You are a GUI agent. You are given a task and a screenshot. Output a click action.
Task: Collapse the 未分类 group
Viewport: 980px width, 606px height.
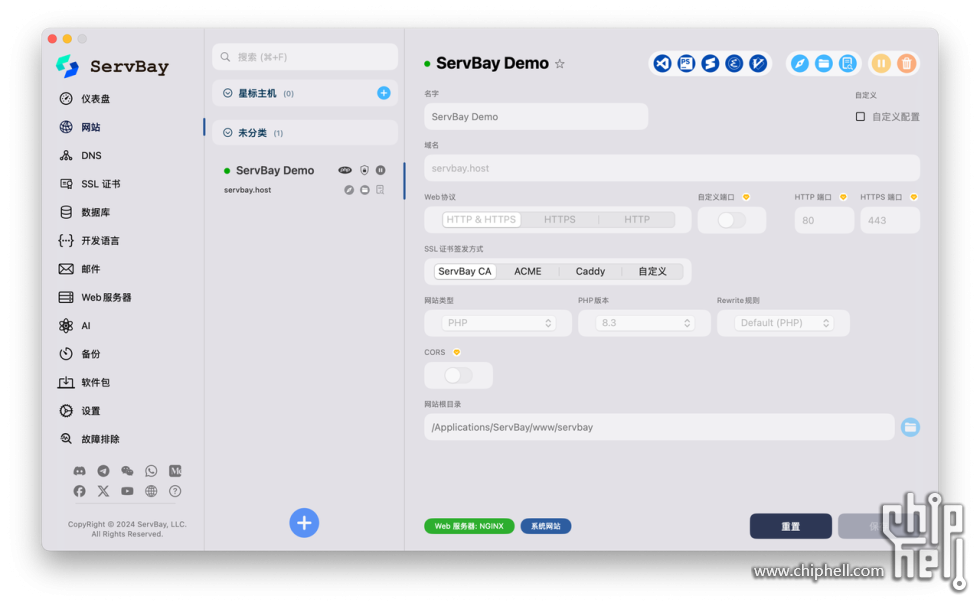pos(228,132)
